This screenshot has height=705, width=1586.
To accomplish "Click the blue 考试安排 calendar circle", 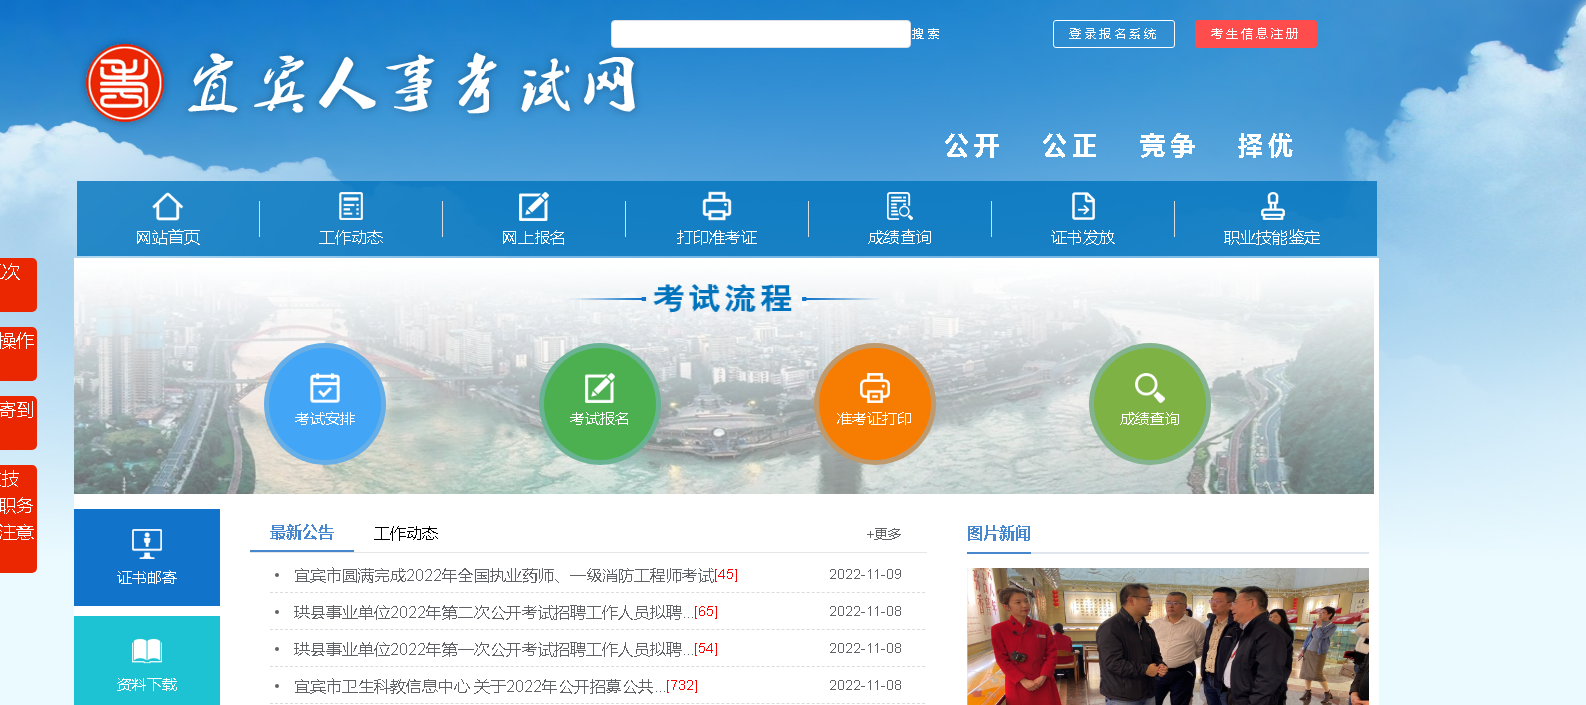I will (325, 403).
